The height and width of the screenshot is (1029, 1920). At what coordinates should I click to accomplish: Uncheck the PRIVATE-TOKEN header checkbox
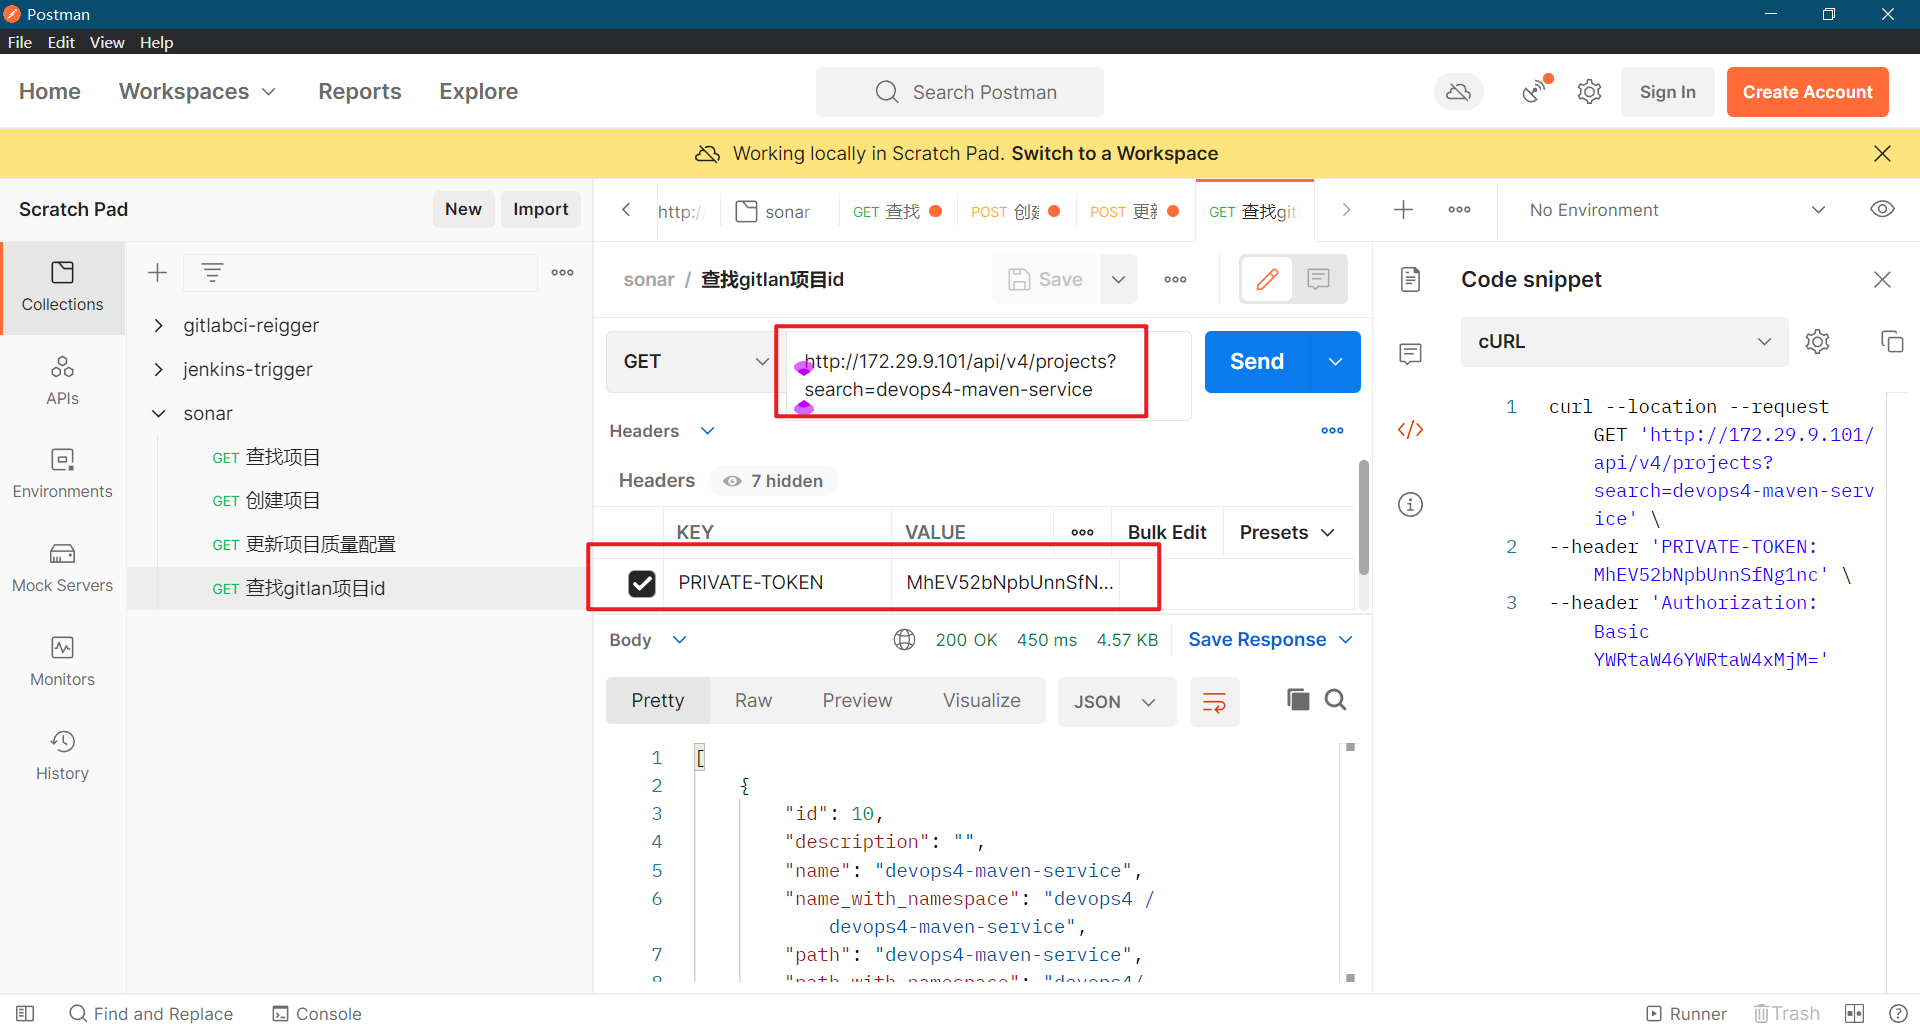(641, 582)
